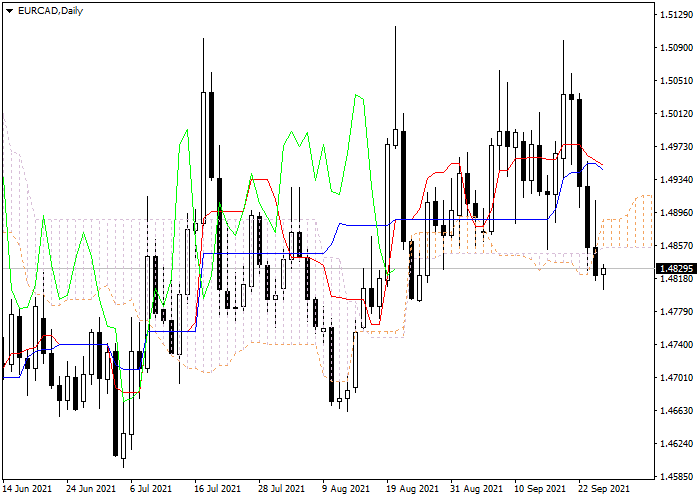
Task: Click the 22 Sep 2021 date label
Action: click(604, 489)
